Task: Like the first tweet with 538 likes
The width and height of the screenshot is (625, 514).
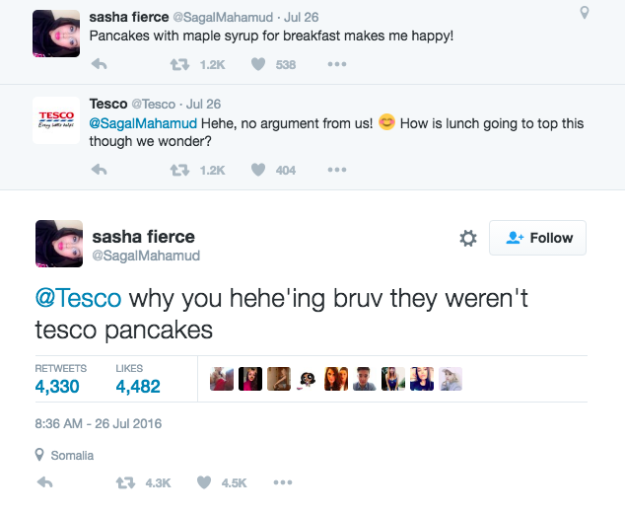Action: 258,65
